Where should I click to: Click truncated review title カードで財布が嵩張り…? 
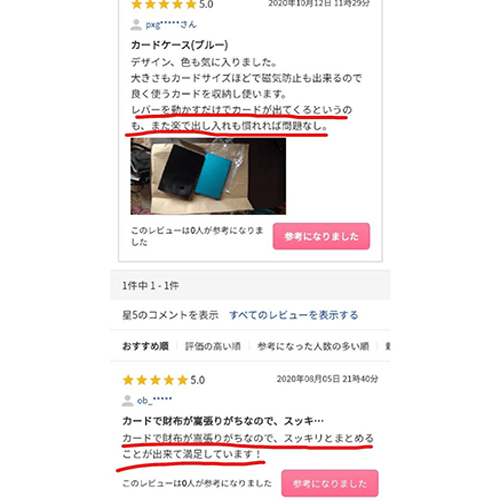[223, 421]
